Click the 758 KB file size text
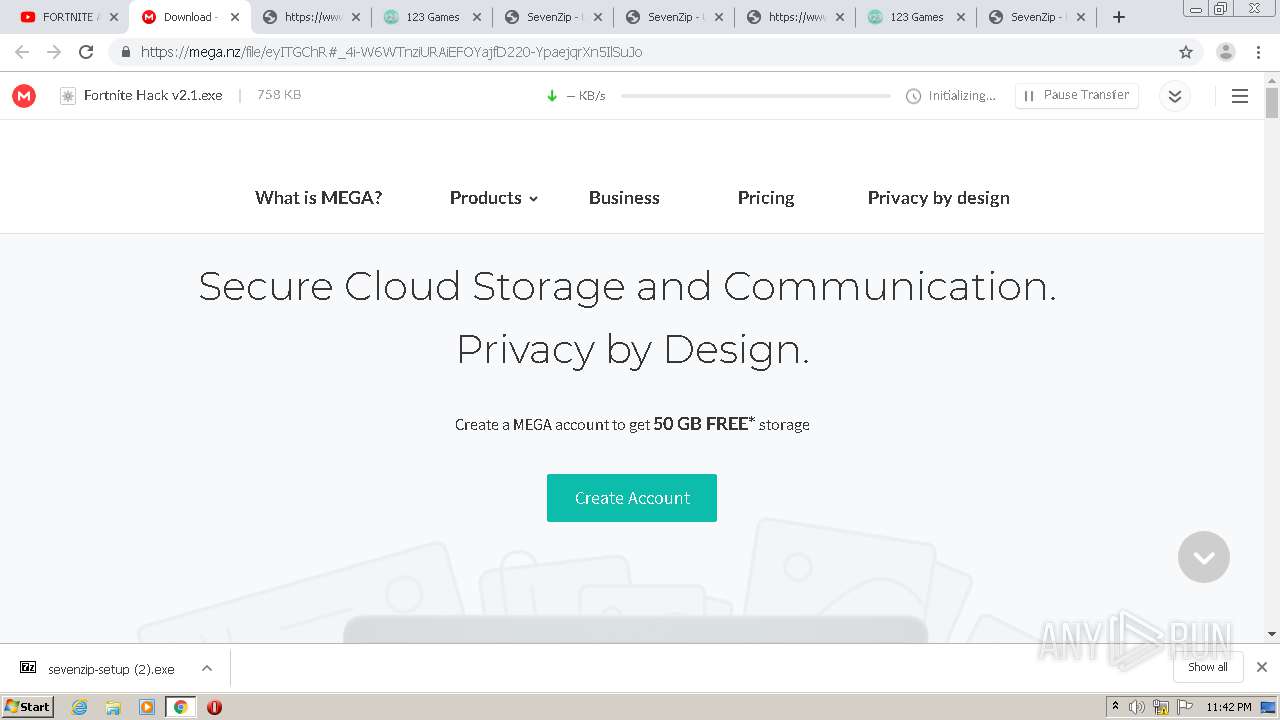The width and height of the screenshot is (1280, 720). (279, 95)
